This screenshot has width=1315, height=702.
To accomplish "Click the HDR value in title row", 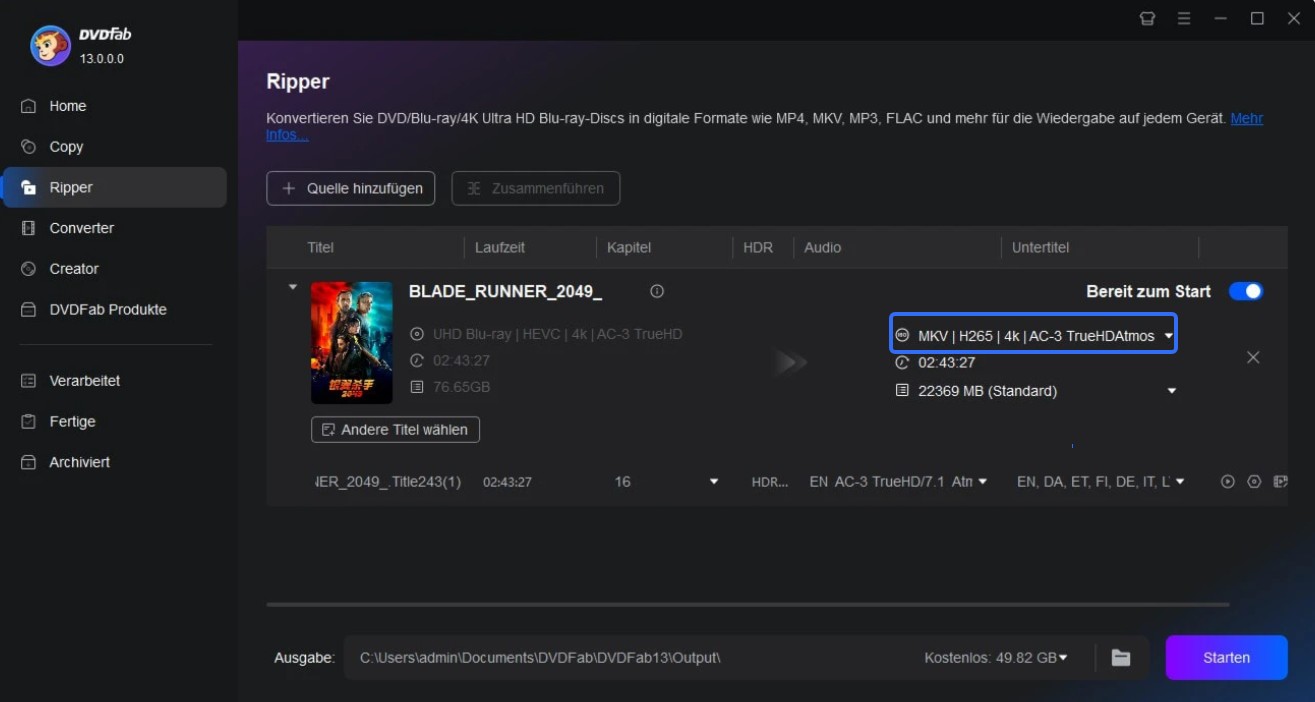I will [769, 482].
